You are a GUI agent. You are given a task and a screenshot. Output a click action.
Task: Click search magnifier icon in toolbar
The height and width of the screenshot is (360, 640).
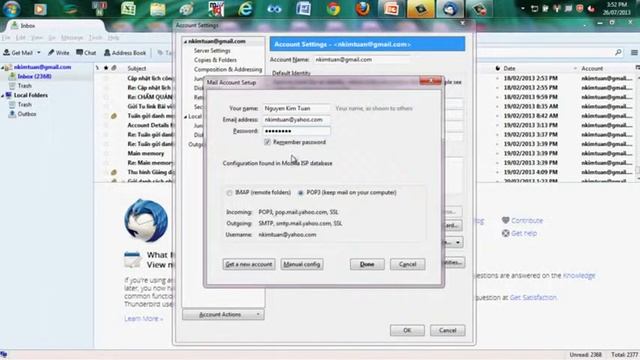618,52
